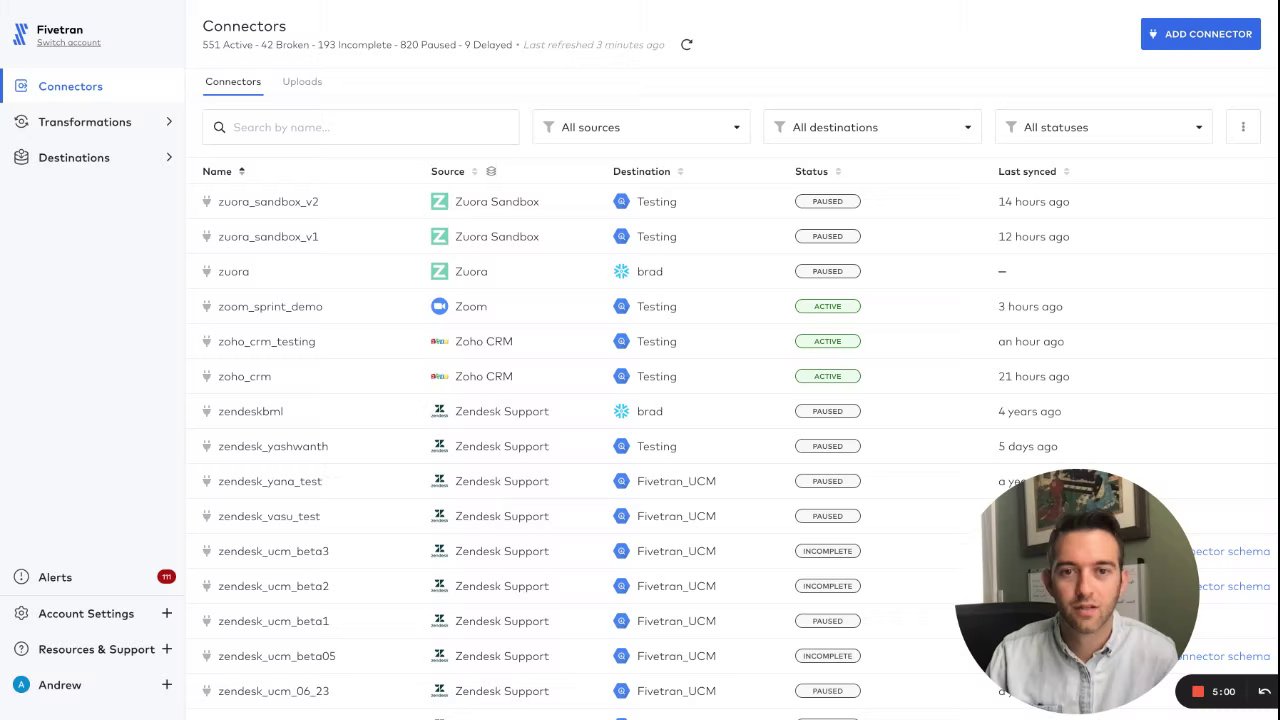Click the Zuora Sandbox icon for zuora_sandbox_v2
This screenshot has height=720, width=1280.
[439, 201]
